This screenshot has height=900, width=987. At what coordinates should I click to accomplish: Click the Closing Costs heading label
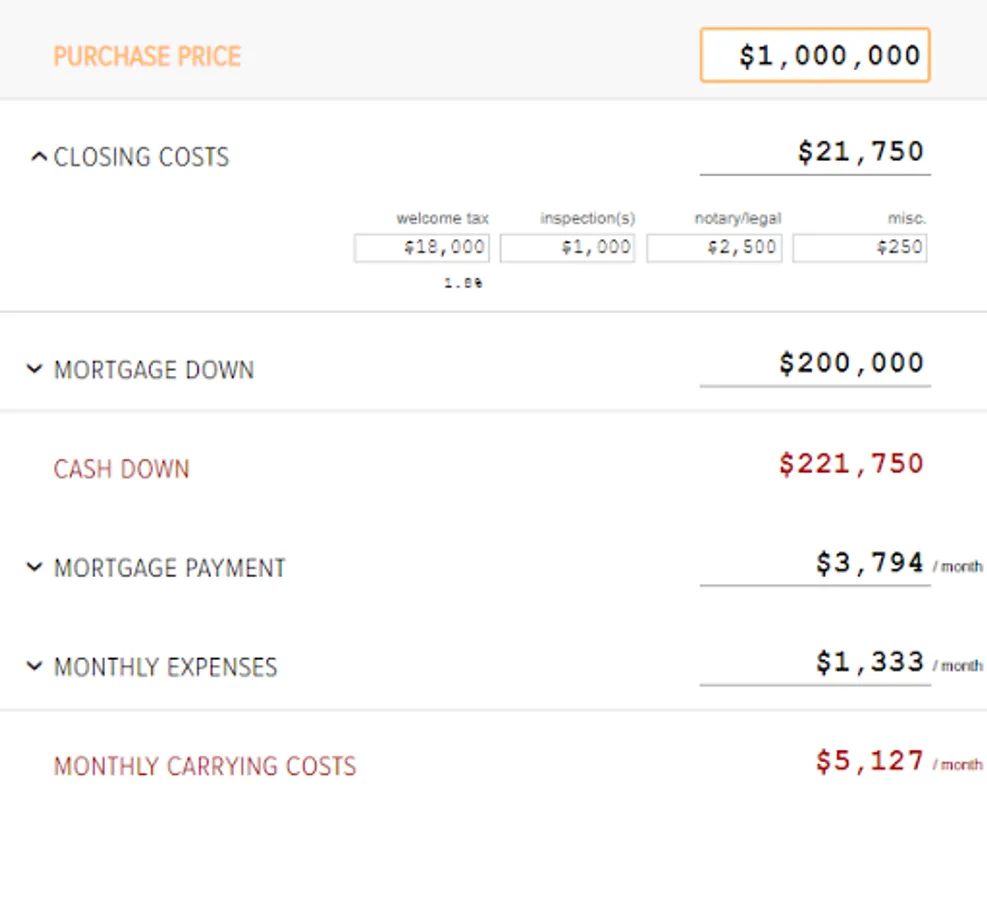click(x=141, y=157)
